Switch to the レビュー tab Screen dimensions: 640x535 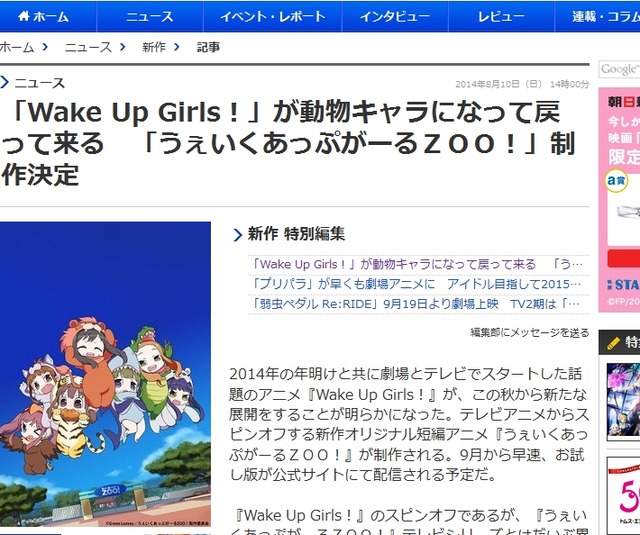tap(501, 16)
